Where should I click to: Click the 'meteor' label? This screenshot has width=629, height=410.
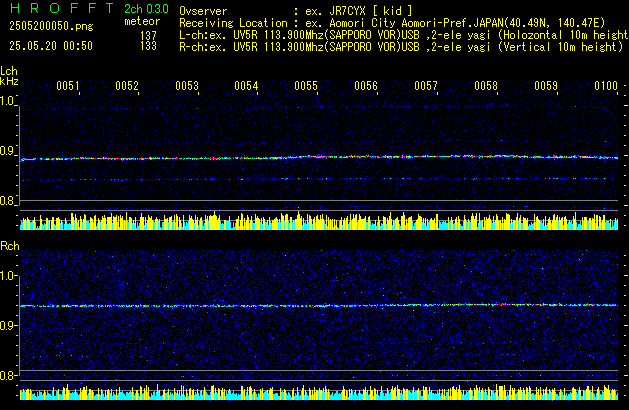click(142, 21)
